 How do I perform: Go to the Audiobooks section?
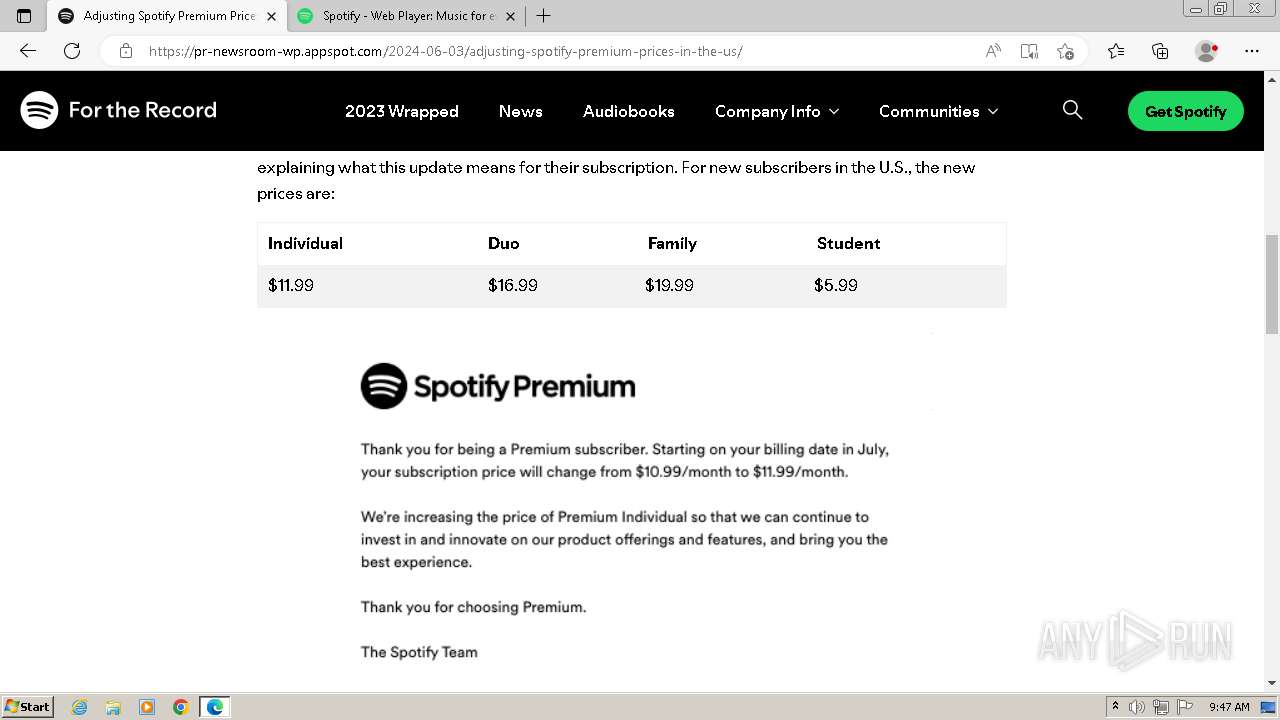[628, 111]
